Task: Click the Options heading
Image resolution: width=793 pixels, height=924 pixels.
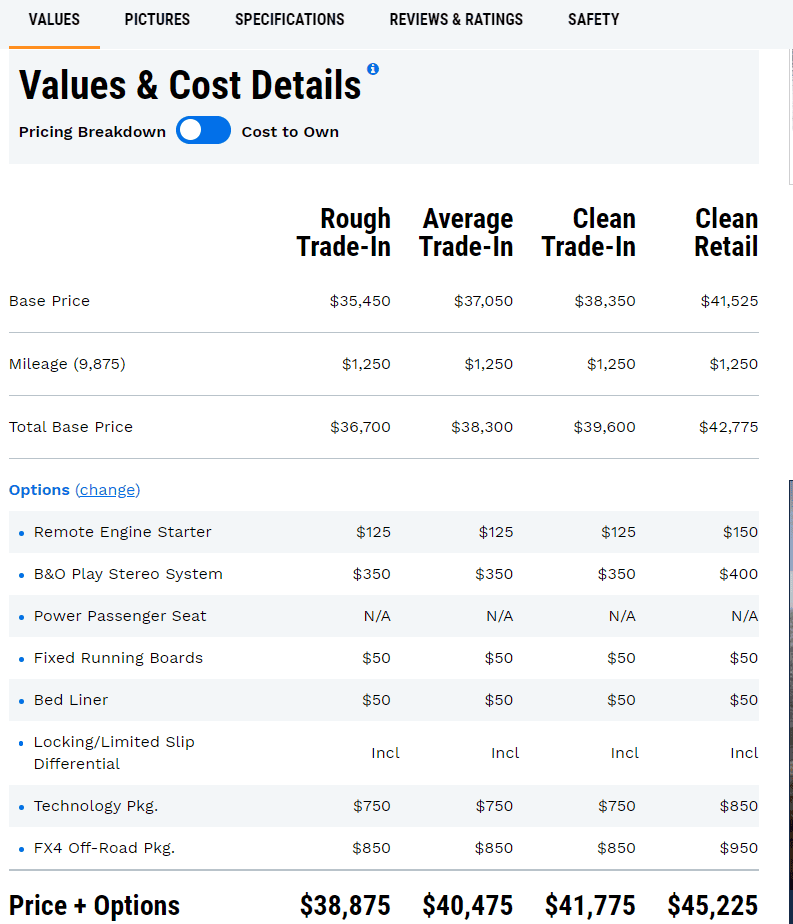Action: [39, 490]
